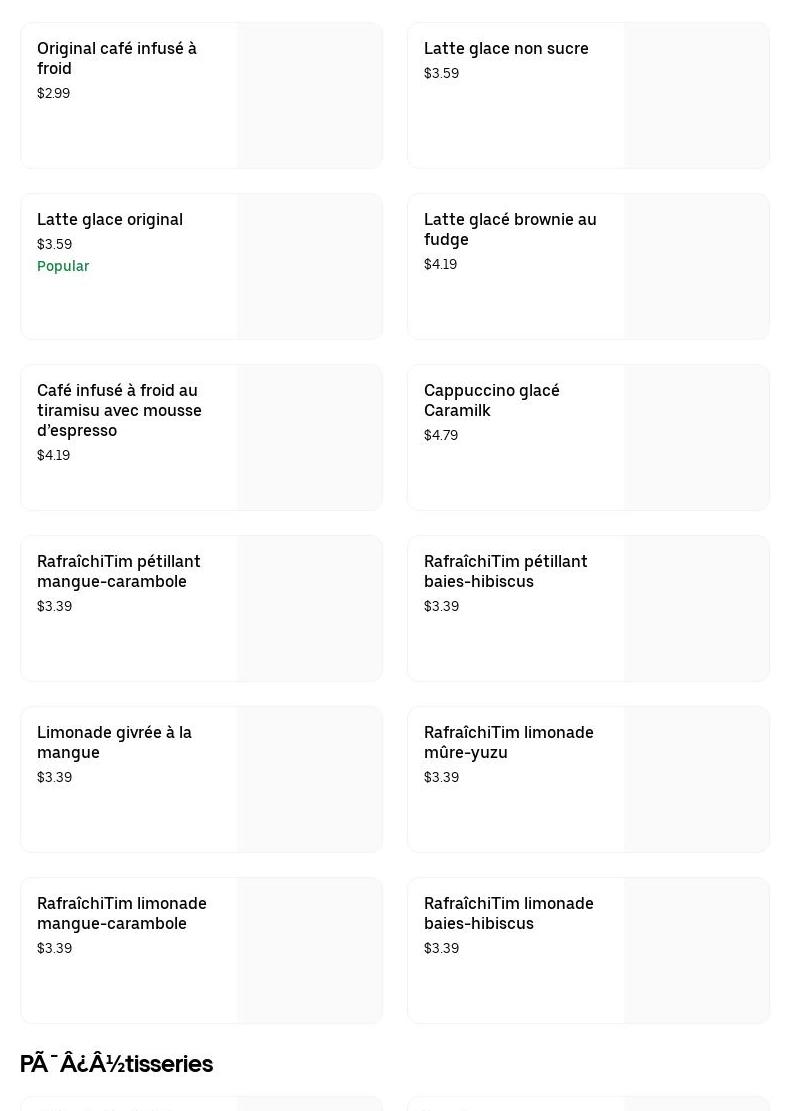Click the garbled Pâtisseries section heading

pos(116,1063)
